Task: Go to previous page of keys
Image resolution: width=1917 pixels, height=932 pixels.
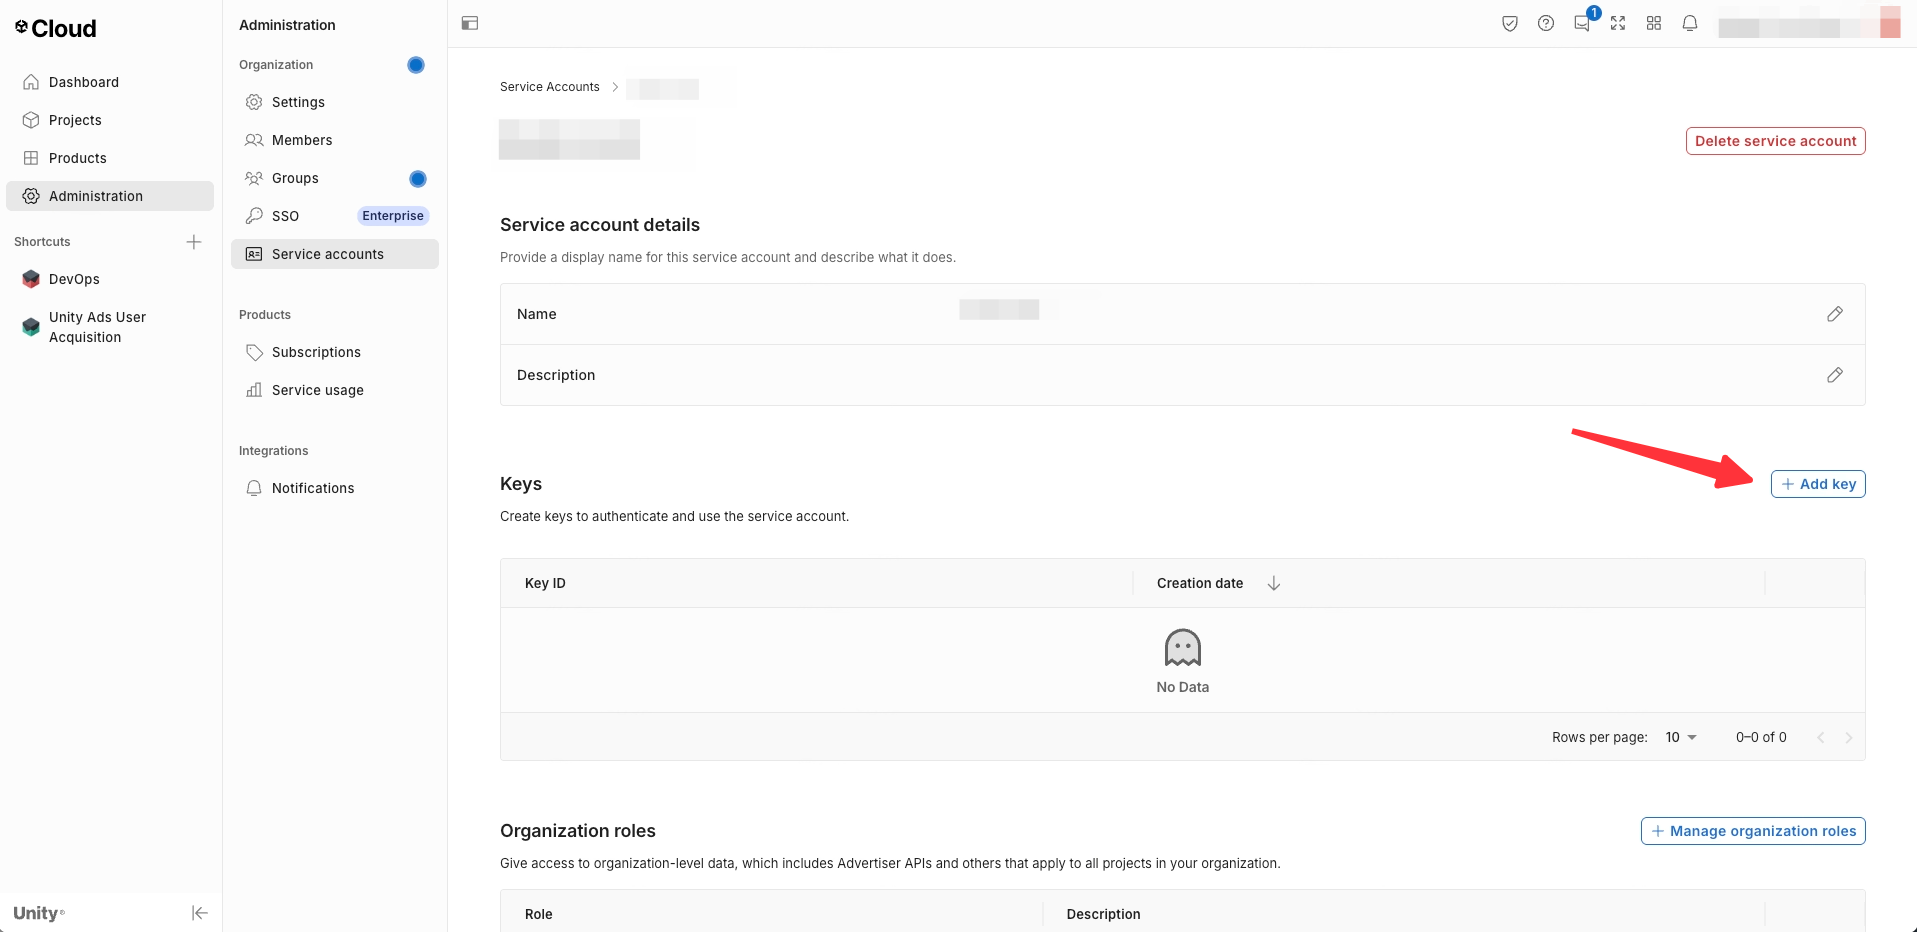Action: (1820, 737)
